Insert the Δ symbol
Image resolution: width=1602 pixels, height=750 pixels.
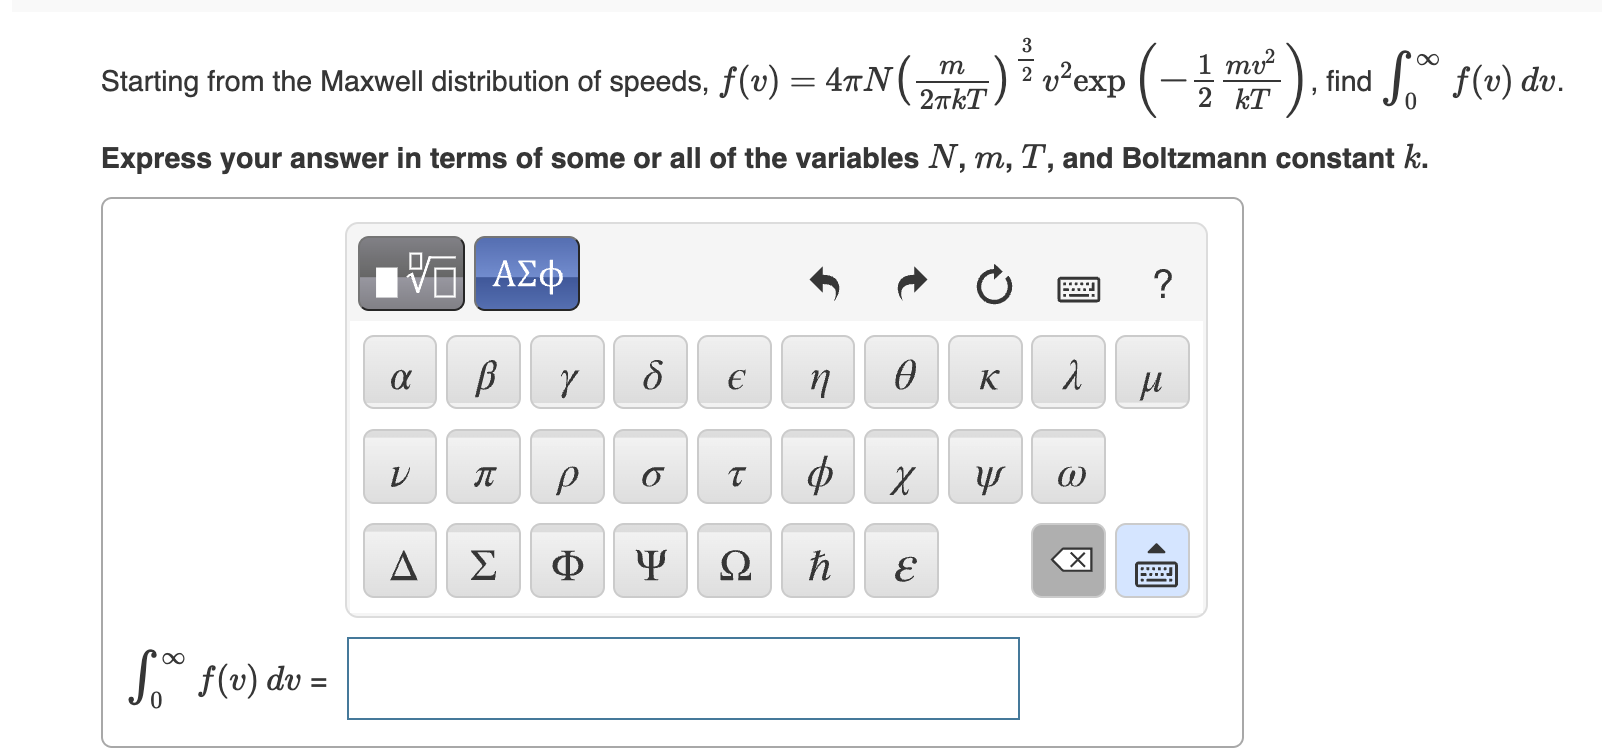point(399,562)
